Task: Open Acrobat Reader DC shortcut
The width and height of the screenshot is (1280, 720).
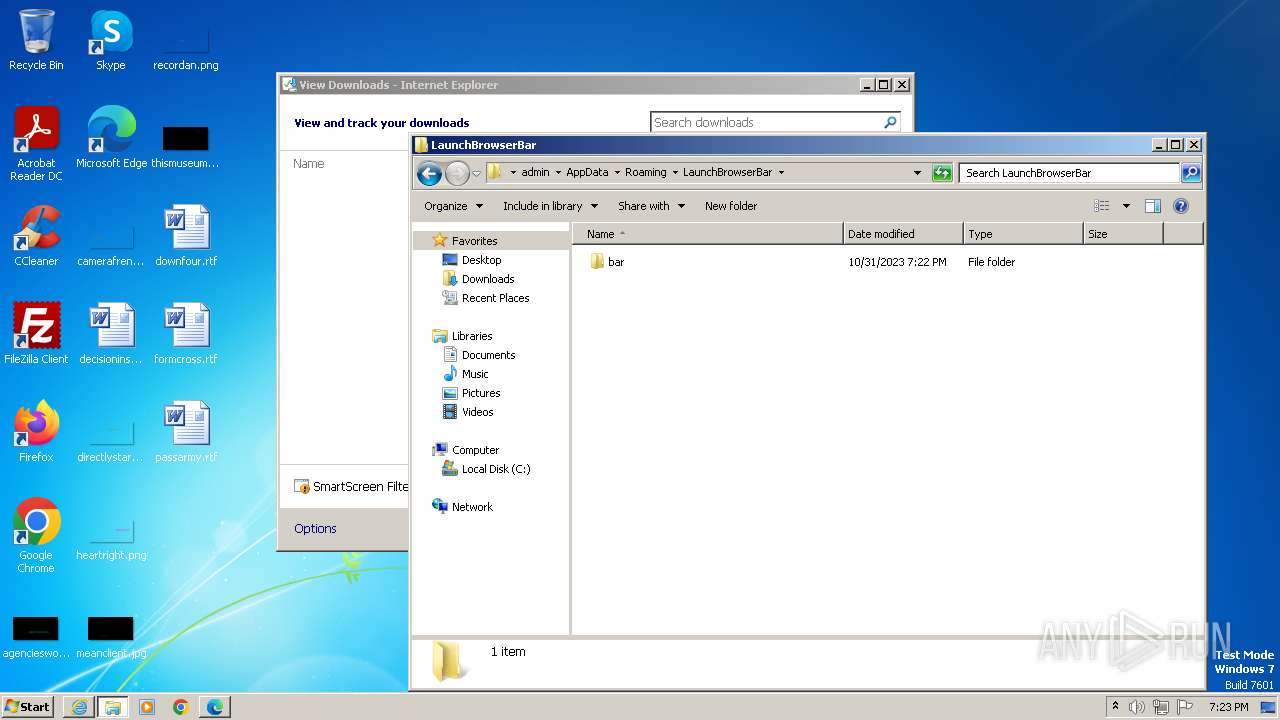Action: pos(36,143)
